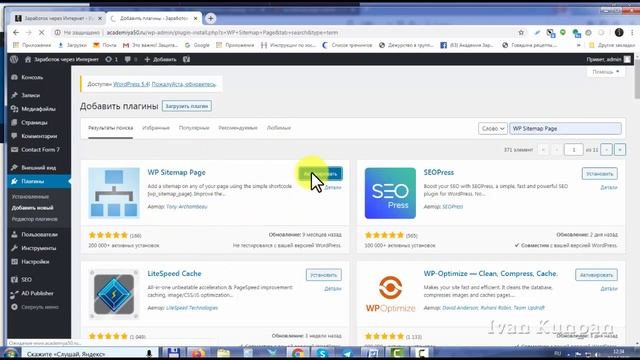640x360 pixels.
Task: Click the LiteSpeed Cache icon thumbnail
Action: pyautogui.click(x=114, y=294)
